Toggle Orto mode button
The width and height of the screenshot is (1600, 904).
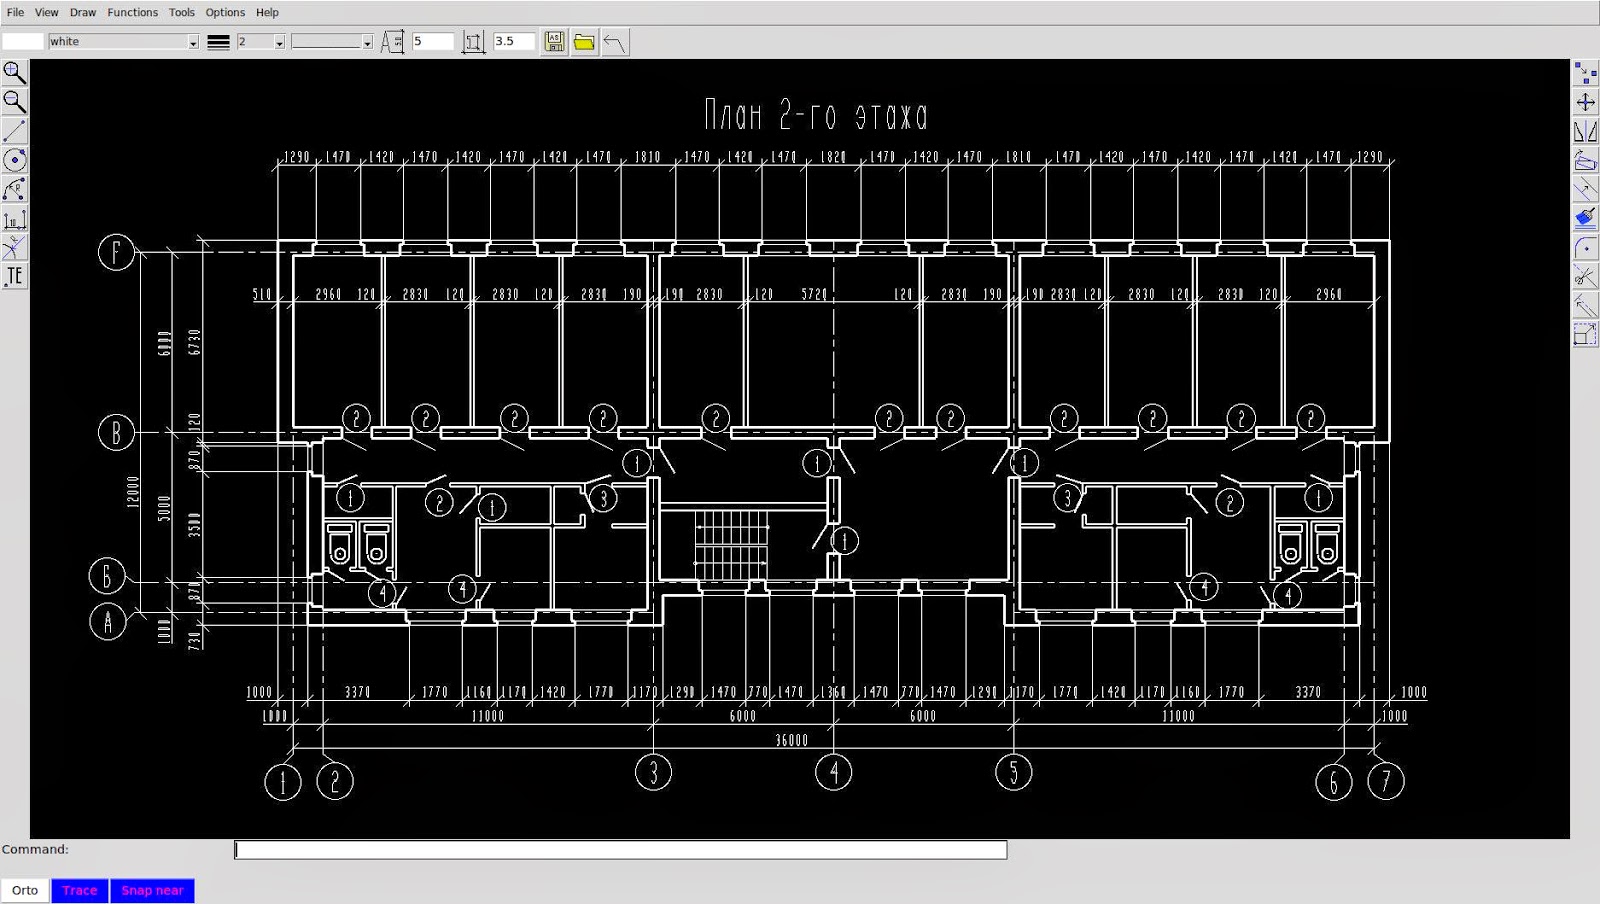point(25,890)
